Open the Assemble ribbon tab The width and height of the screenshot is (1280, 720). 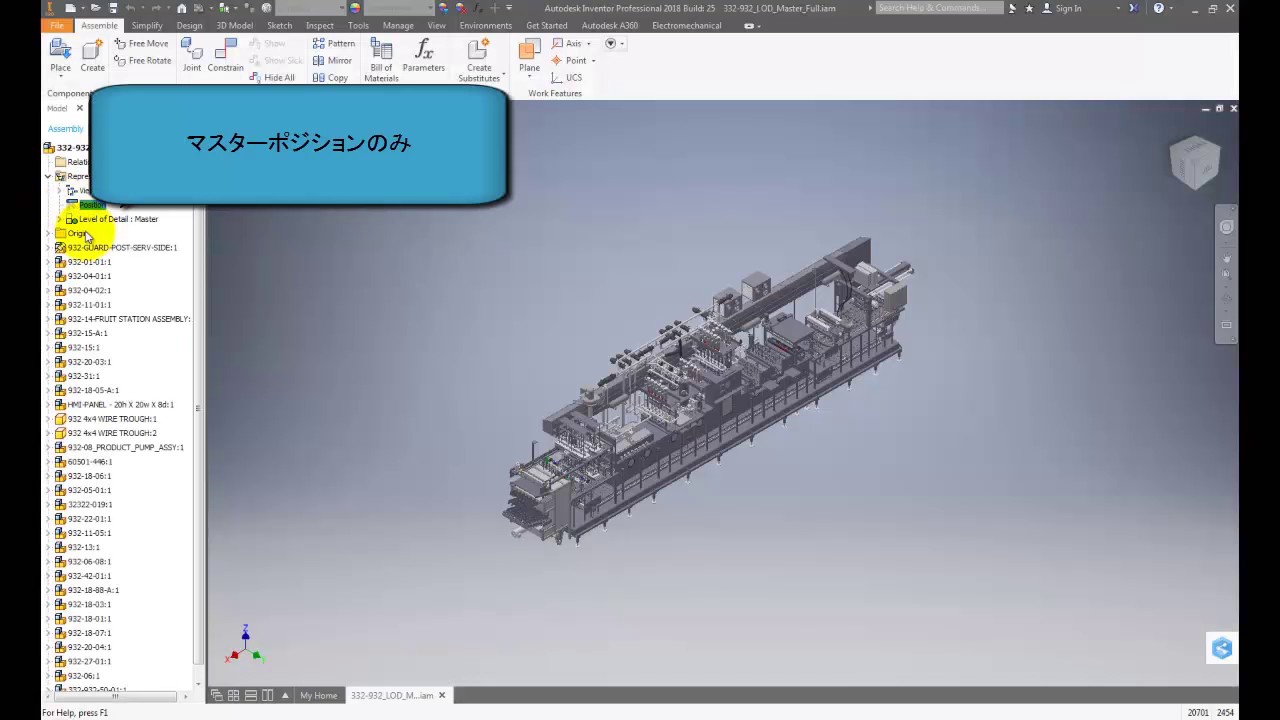pos(99,25)
